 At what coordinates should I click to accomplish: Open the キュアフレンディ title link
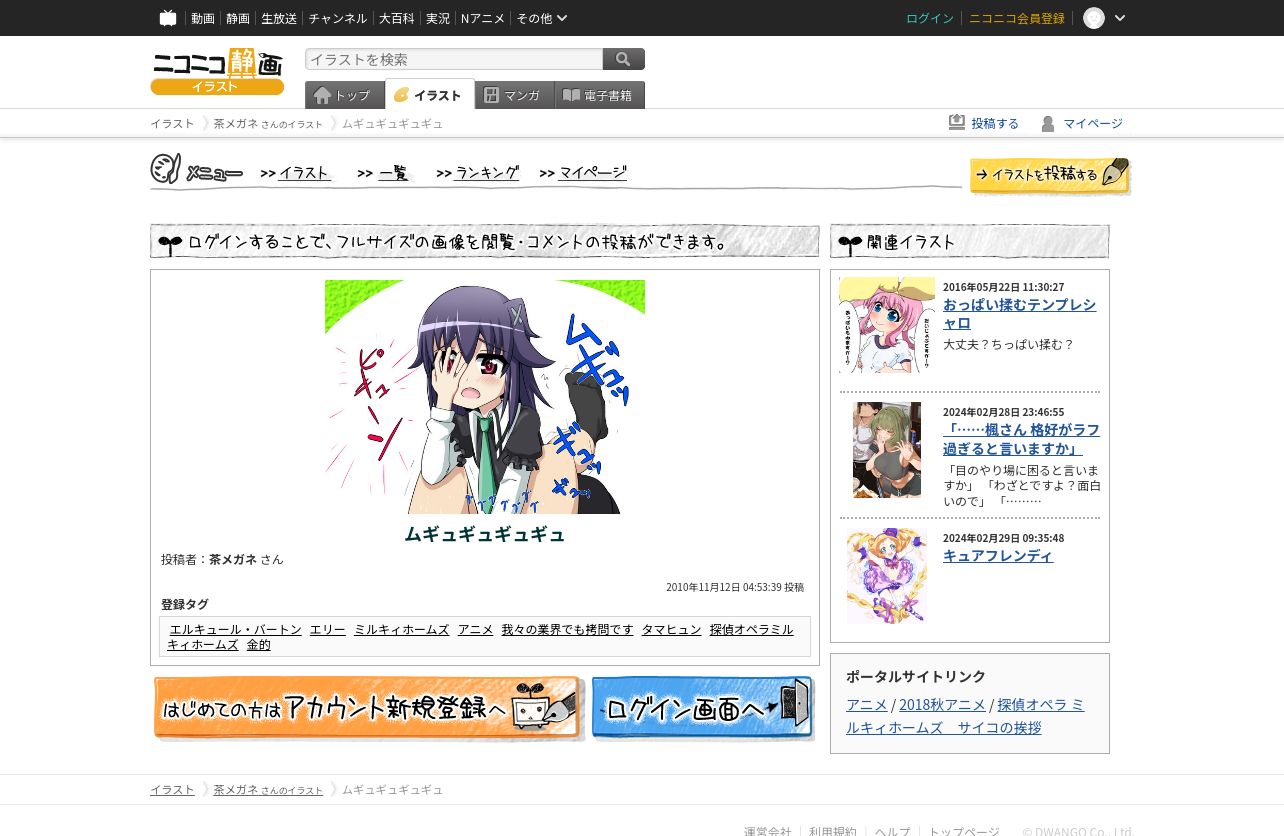[x=998, y=556]
